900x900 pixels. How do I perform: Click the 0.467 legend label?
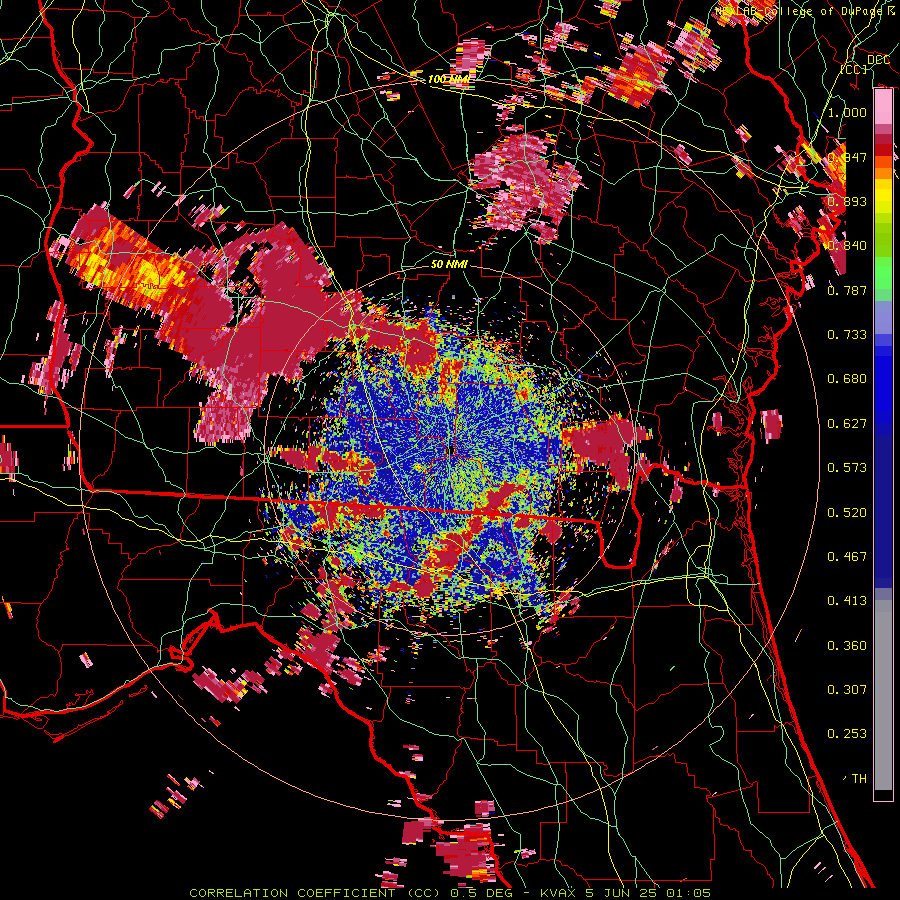point(847,557)
